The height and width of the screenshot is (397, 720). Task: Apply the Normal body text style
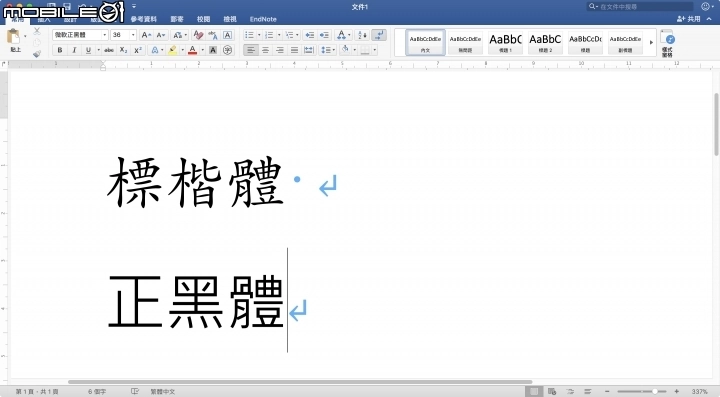(x=425, y=43)
